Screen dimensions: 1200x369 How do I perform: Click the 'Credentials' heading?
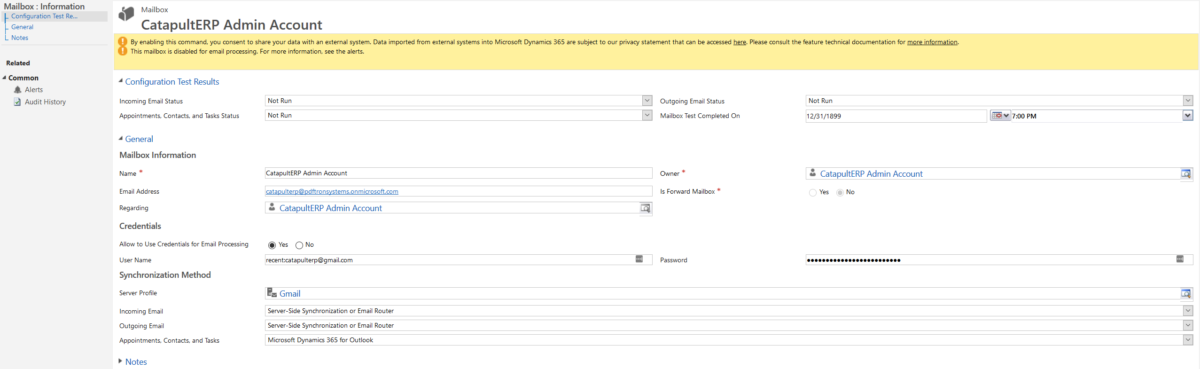[140, 226]
